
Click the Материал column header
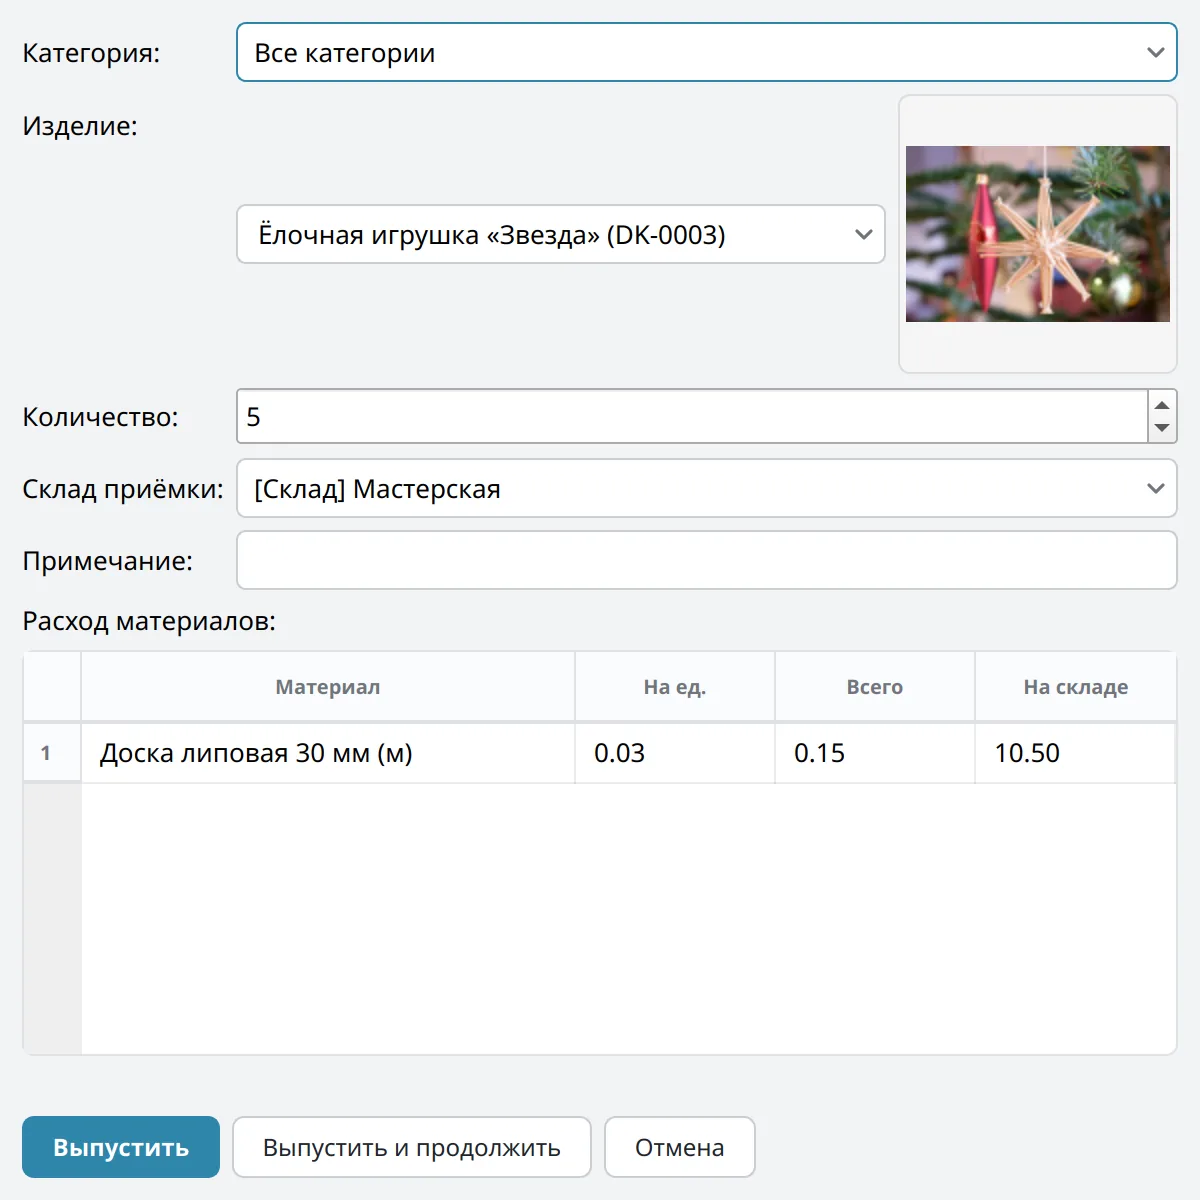coord(328,687)
